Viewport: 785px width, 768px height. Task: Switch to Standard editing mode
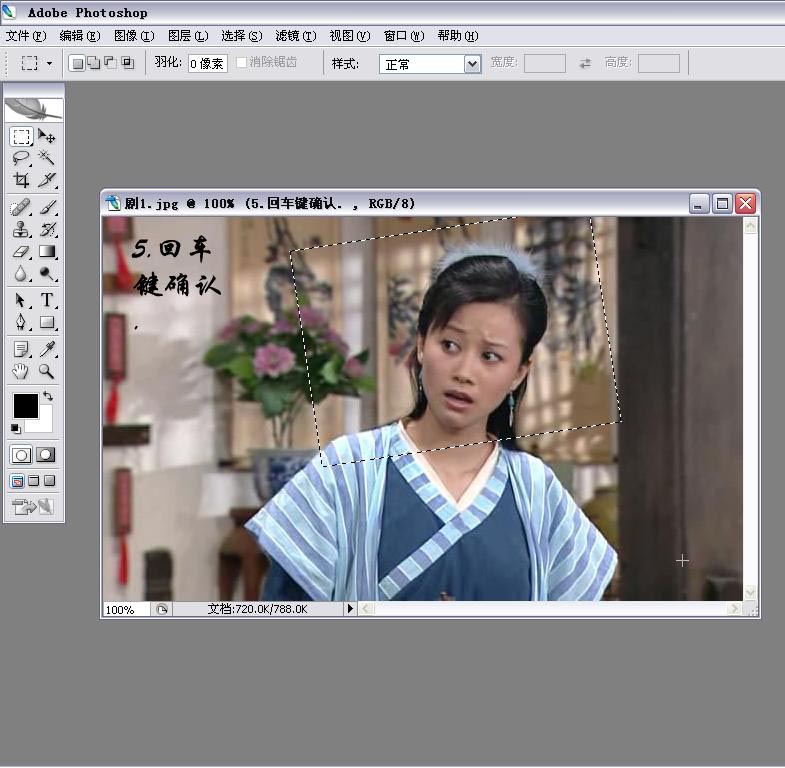[x=21, y=455]
